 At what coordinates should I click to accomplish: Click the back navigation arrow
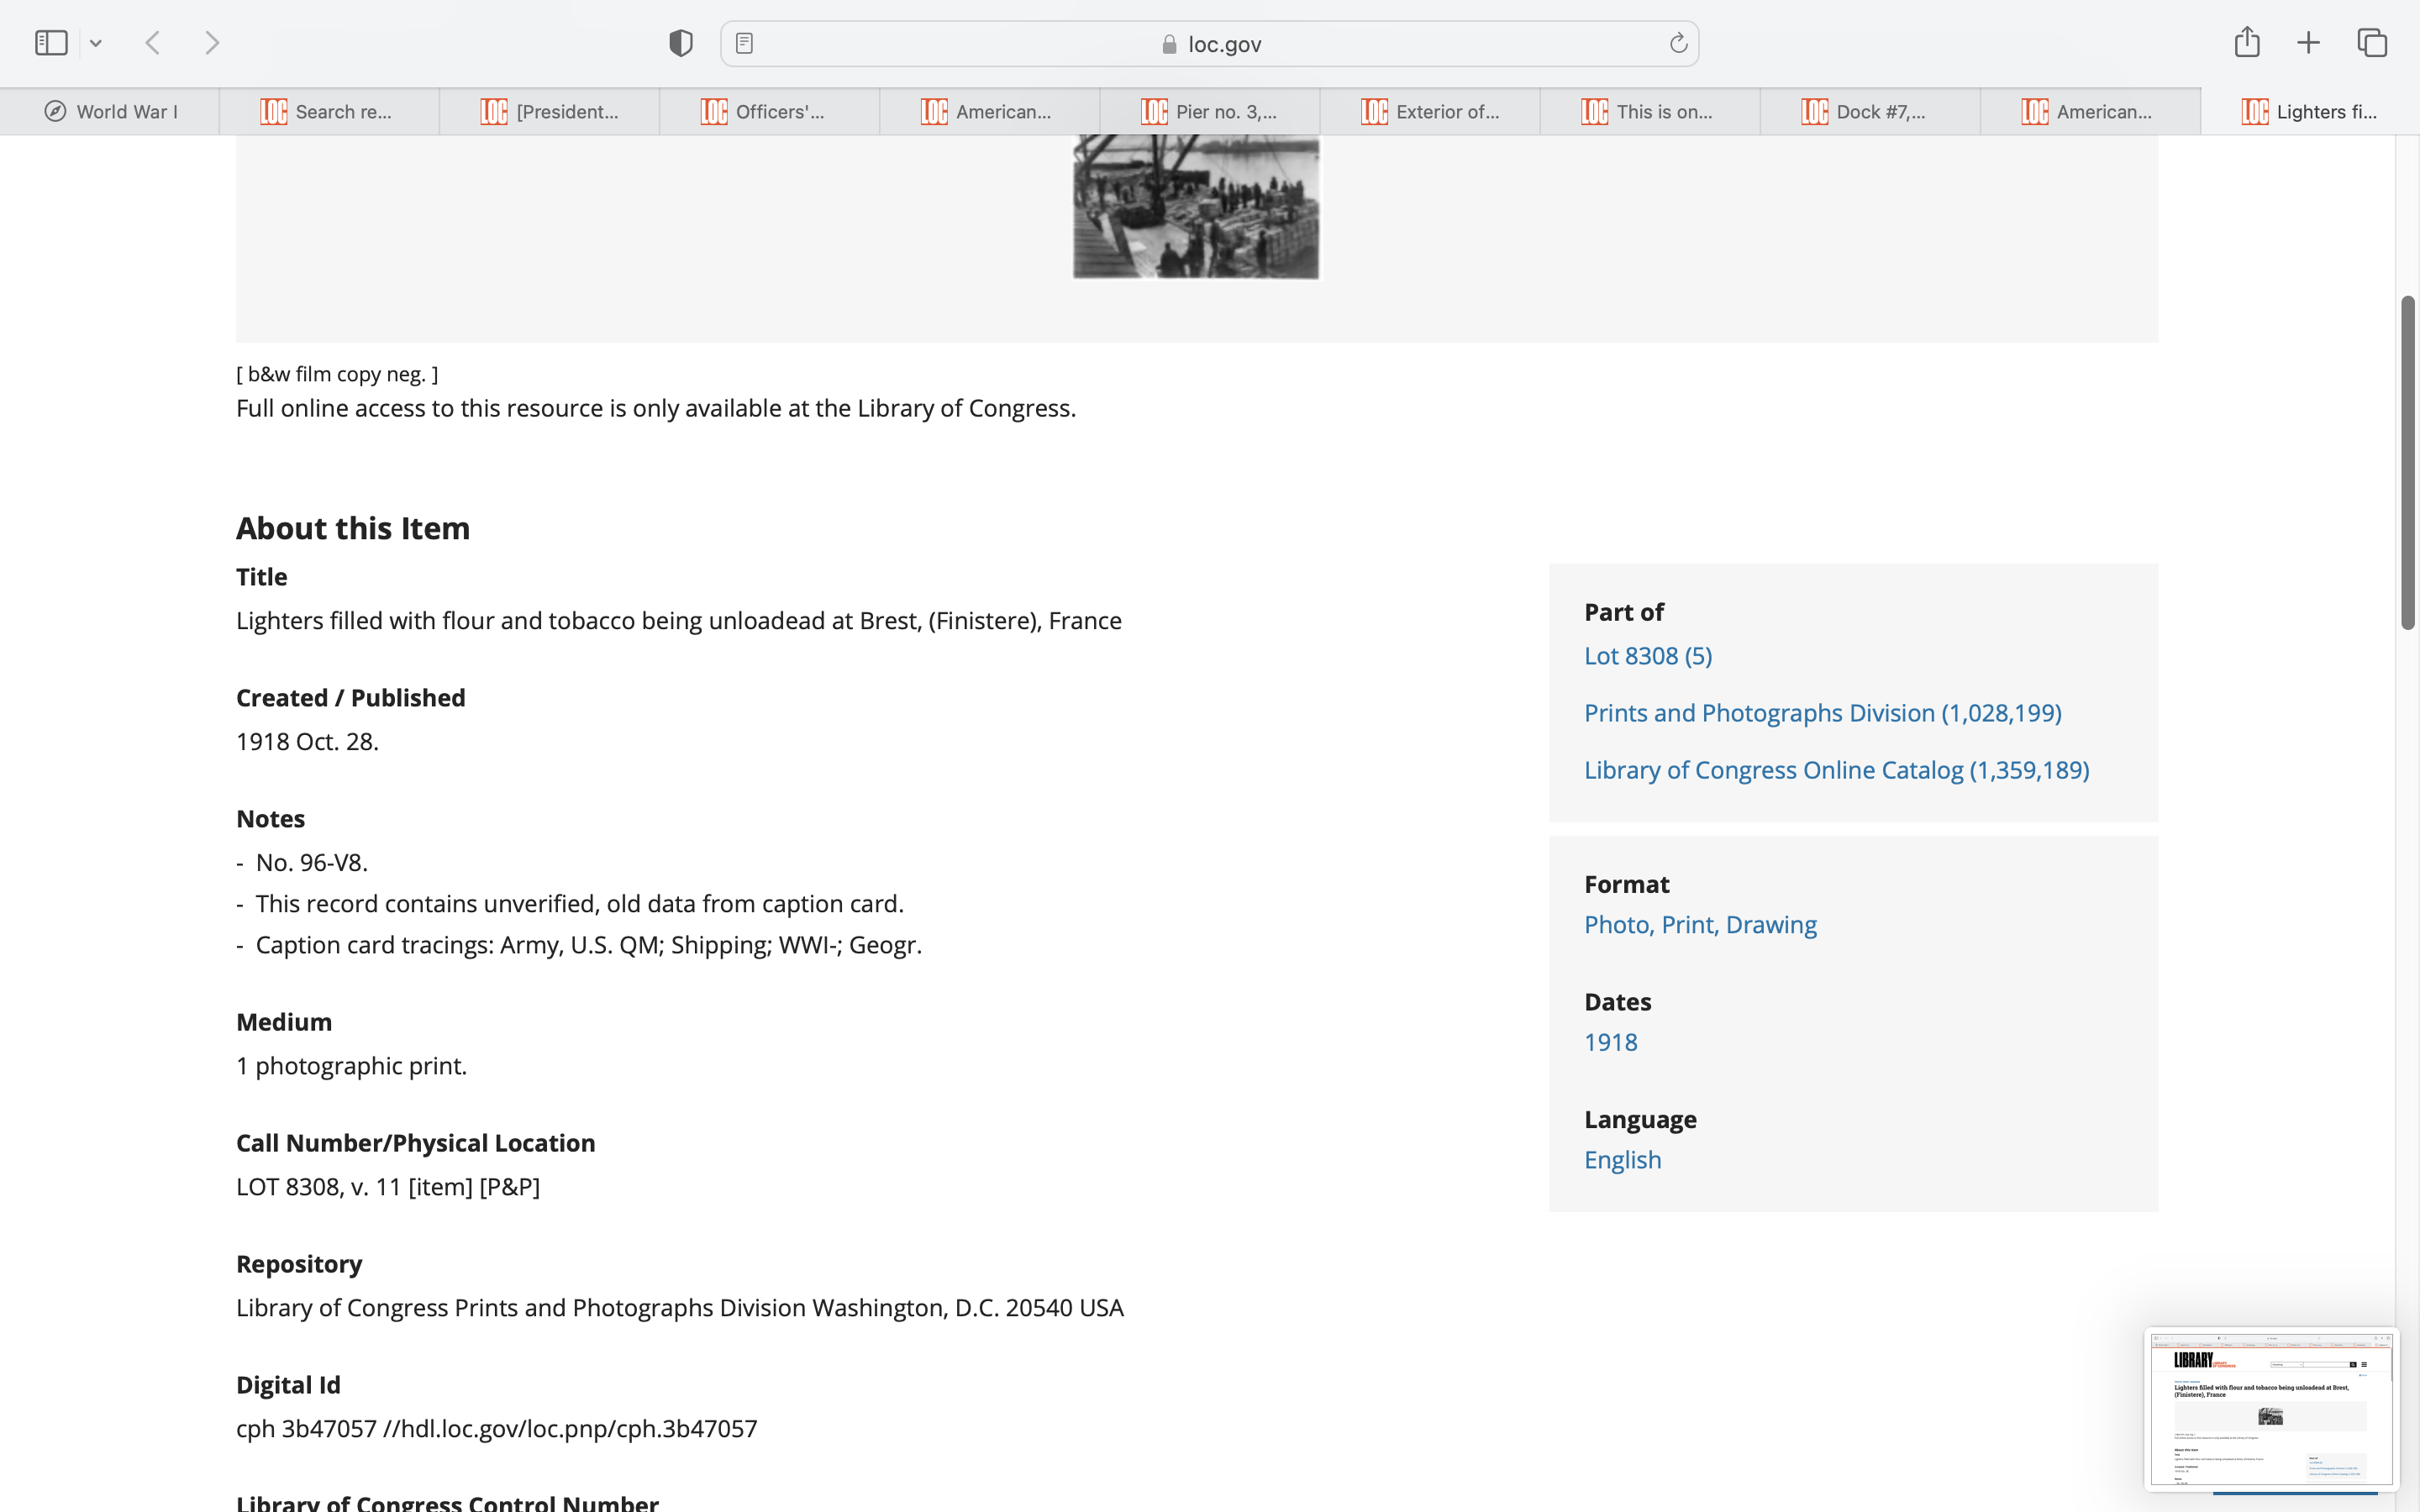pos(153,43)
